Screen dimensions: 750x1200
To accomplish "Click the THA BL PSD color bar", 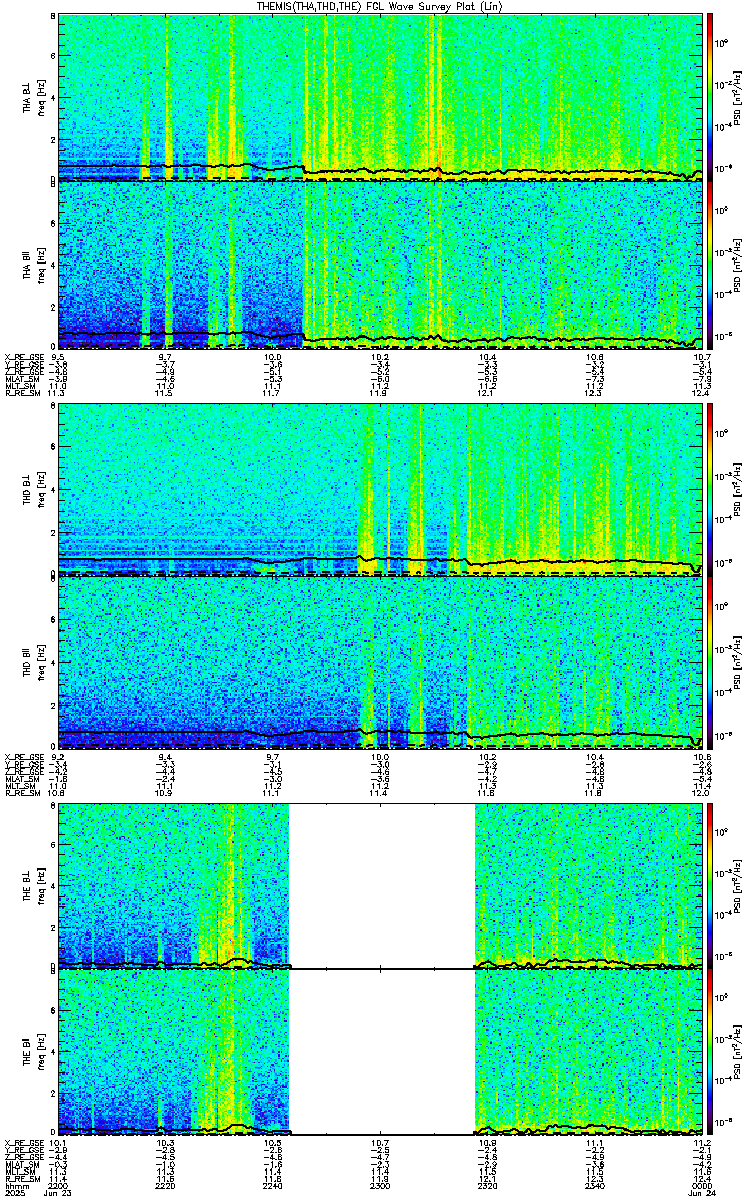I will 711,97.
